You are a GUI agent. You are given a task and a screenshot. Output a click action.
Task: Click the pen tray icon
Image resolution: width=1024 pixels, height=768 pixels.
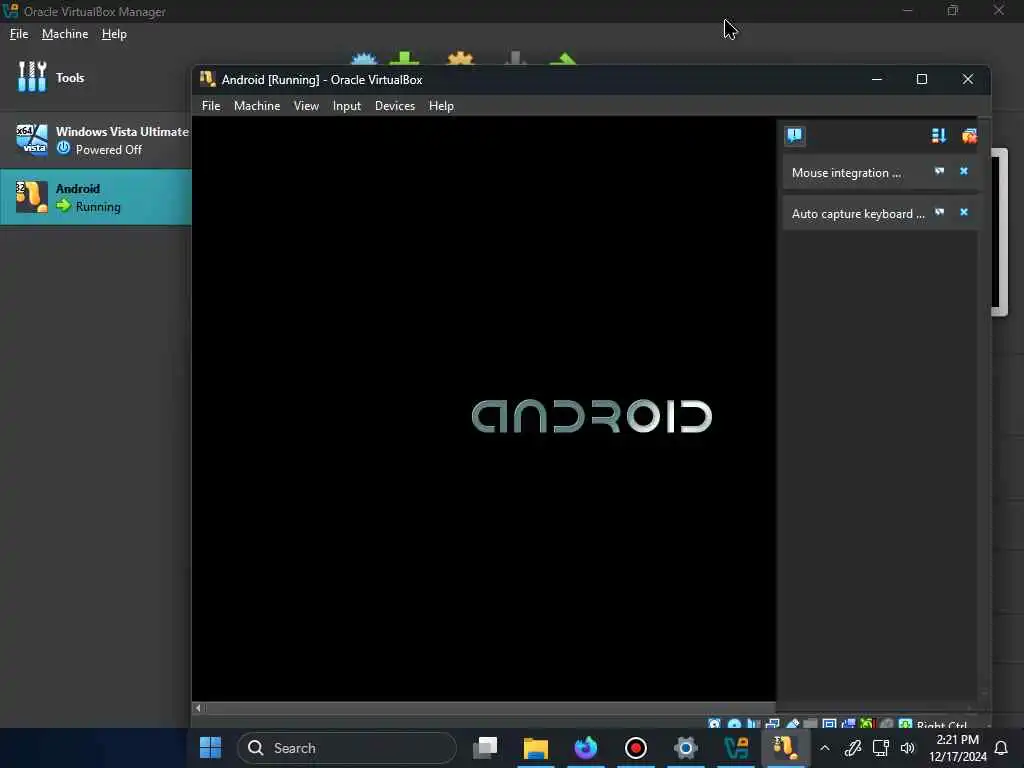coord(852,748)
